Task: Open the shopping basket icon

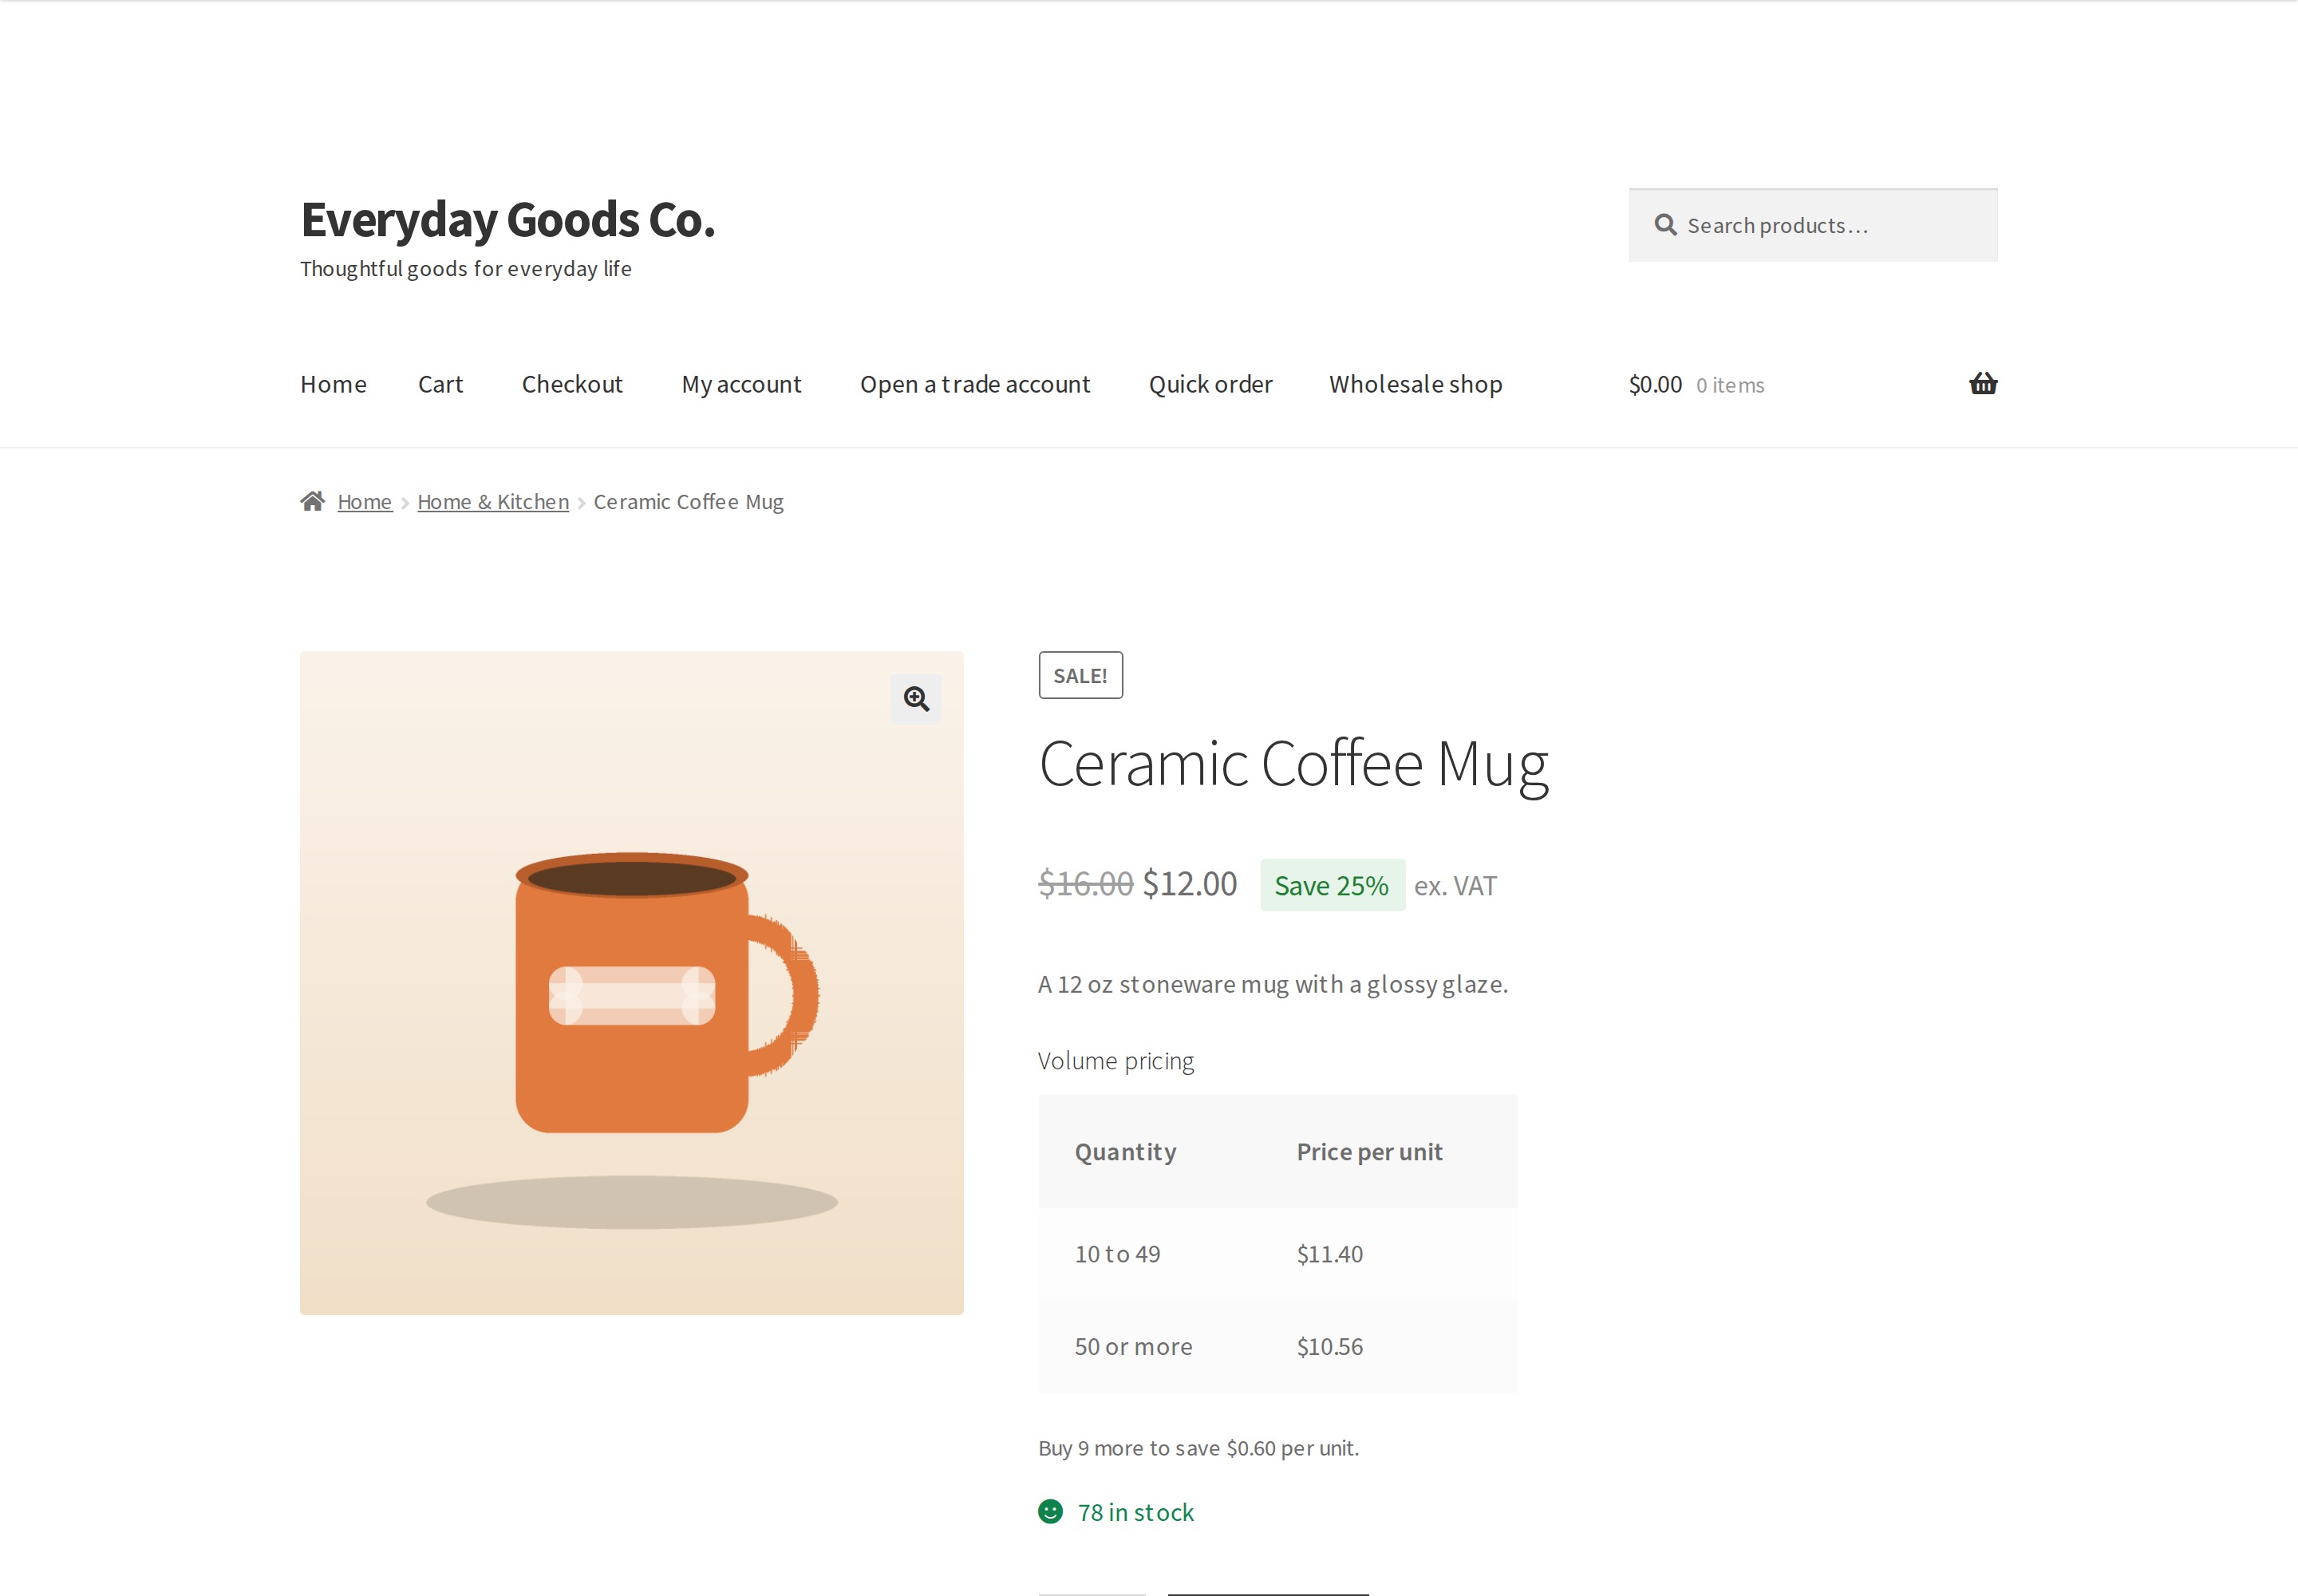Action: 1983,384
